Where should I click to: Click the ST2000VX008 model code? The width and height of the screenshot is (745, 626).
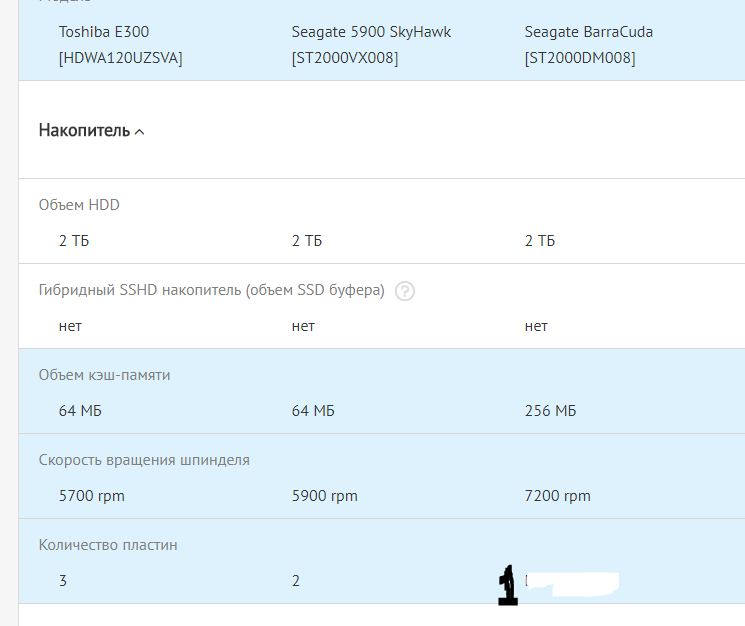click(345, 58)
